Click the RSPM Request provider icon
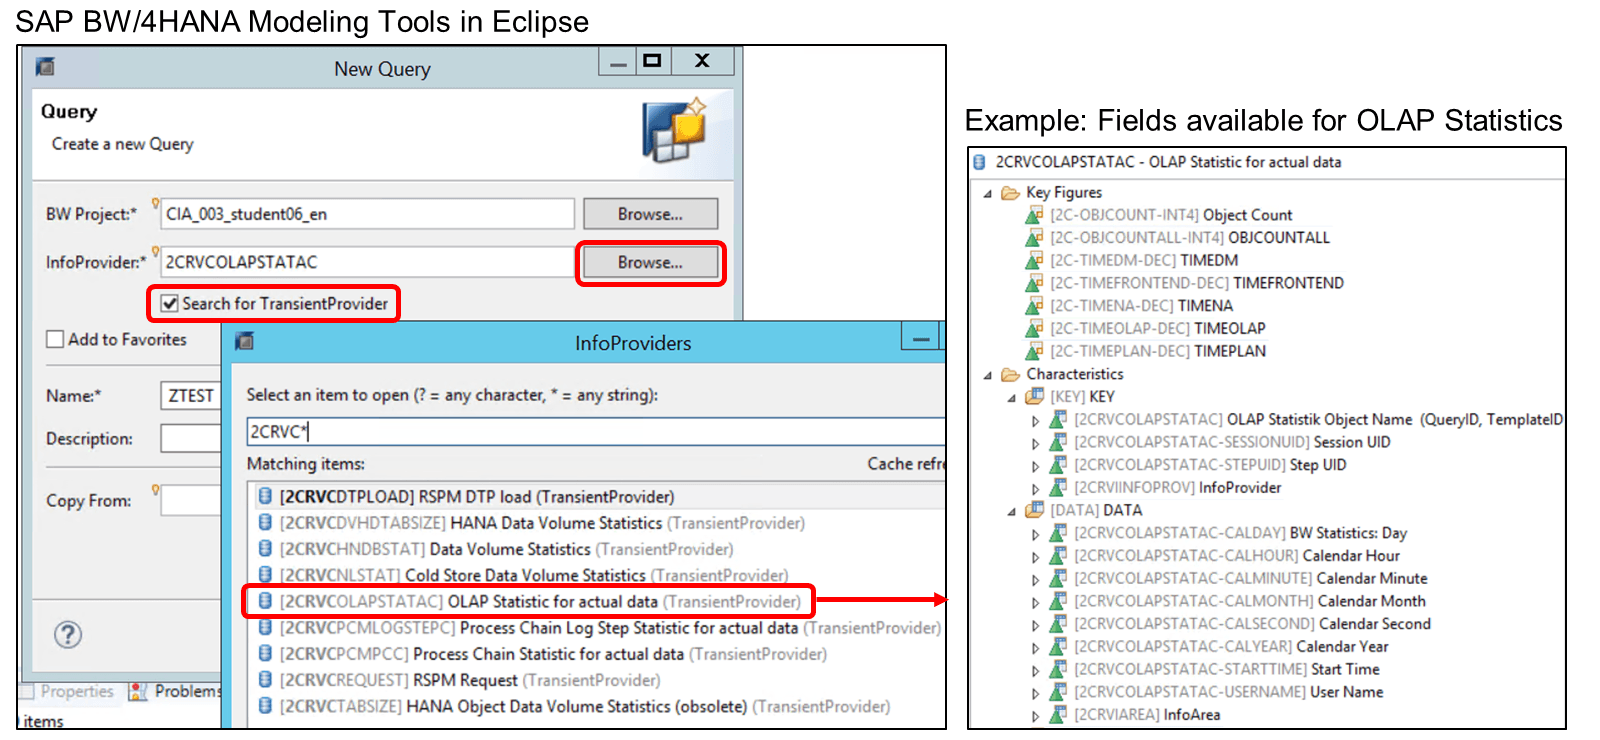Image resolution: width=1600 pixels, height=740 pixels. pyautogui.click(x=265, y=680)
